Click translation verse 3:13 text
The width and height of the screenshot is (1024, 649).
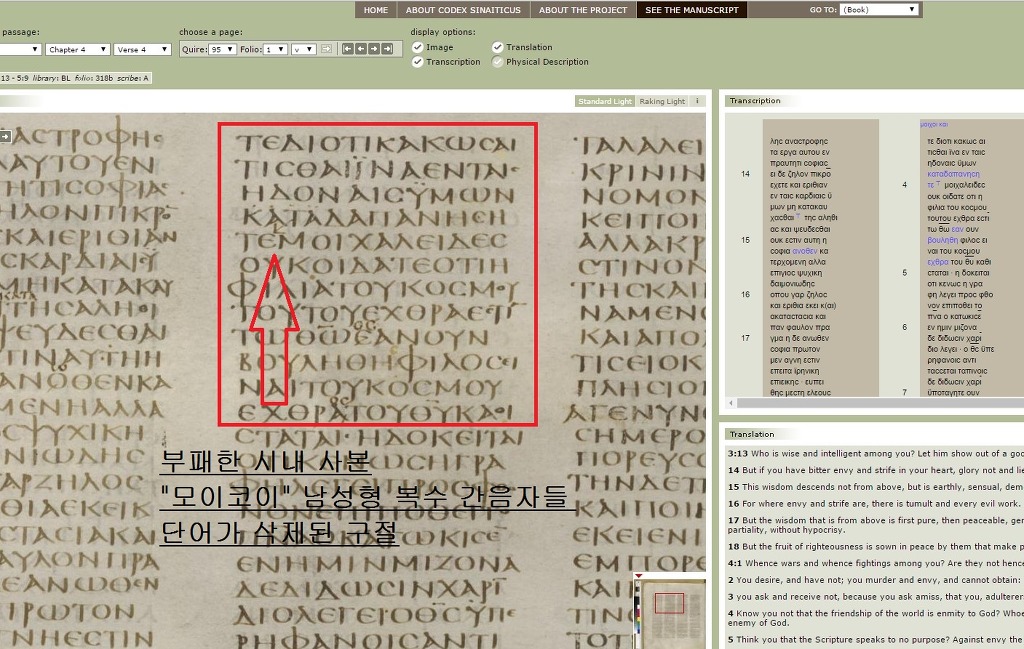coord(876,453)
